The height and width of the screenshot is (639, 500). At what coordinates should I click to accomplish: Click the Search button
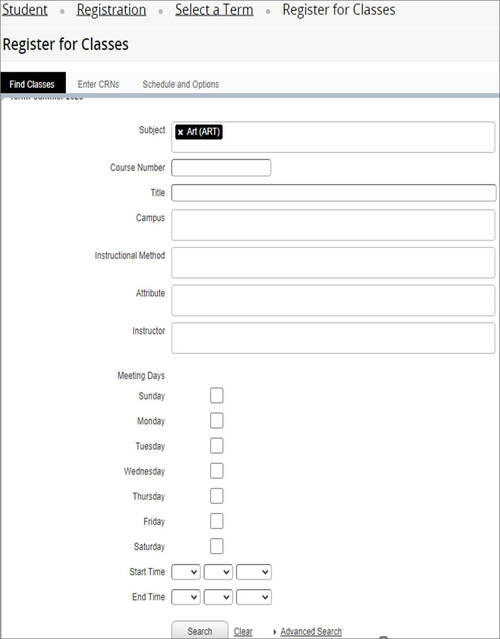pos(200,630)
